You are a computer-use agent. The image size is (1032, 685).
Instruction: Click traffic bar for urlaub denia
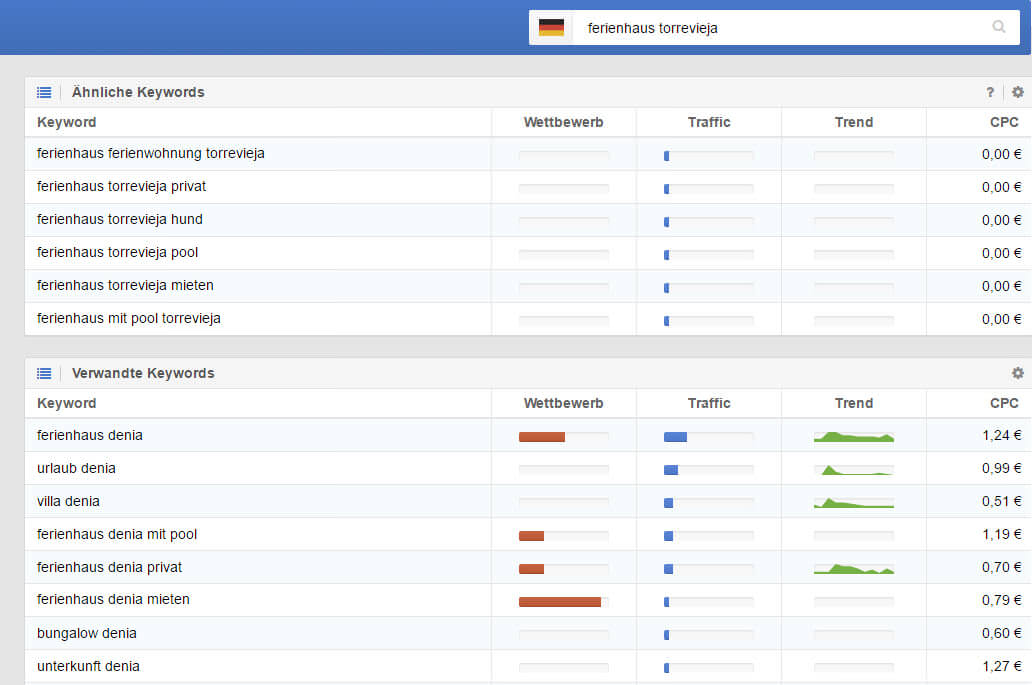pos(708,470)
